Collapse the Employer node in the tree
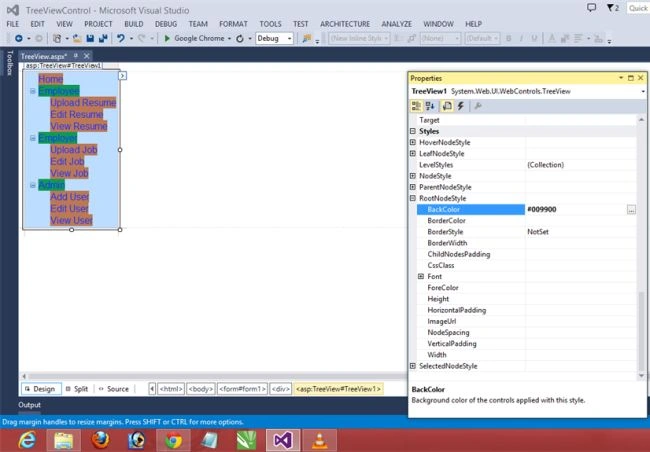Image resolution: width=650 pixels, height=452 pixels. (33, 138)
